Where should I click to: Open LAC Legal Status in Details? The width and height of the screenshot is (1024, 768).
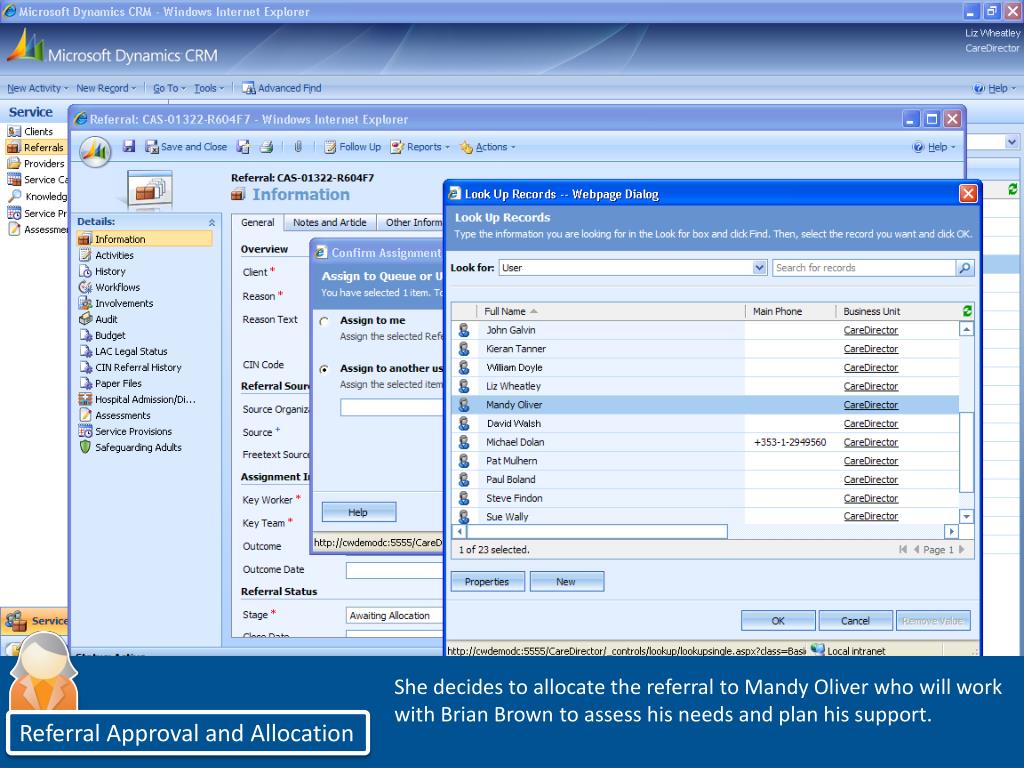coord(131,351)
